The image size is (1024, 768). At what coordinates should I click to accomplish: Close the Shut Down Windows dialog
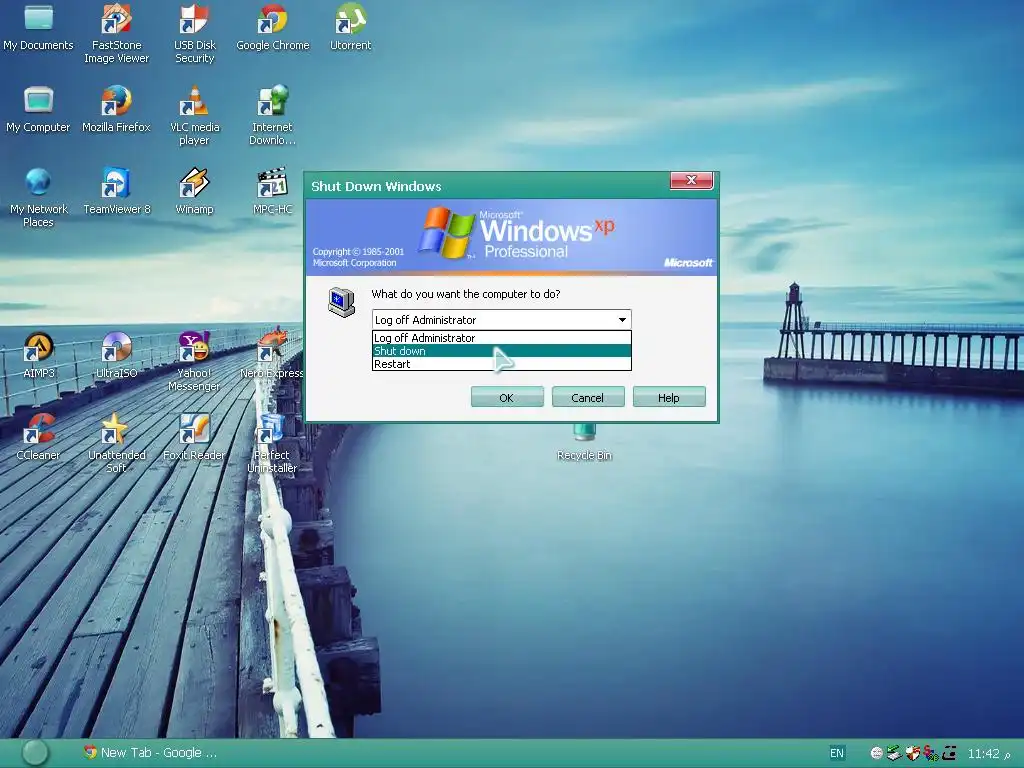point(691,180)
